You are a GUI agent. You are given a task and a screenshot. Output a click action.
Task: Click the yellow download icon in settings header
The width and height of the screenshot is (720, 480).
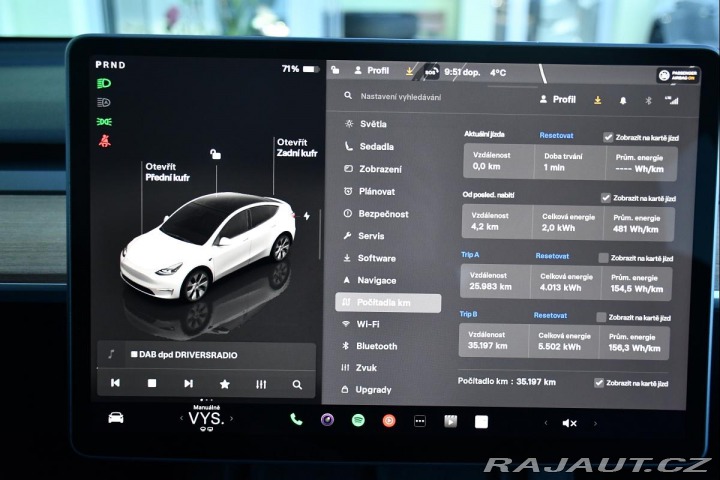[597, 100]
